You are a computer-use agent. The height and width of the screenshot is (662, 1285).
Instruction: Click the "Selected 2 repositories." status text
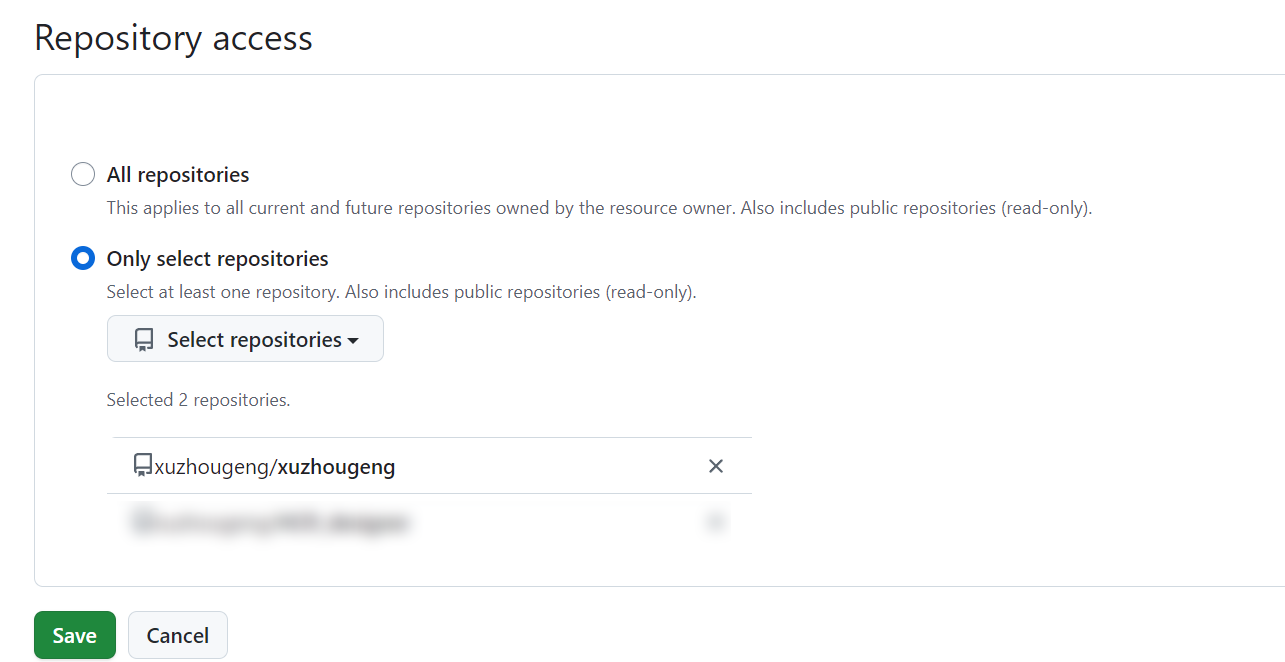tap(198, 400)
